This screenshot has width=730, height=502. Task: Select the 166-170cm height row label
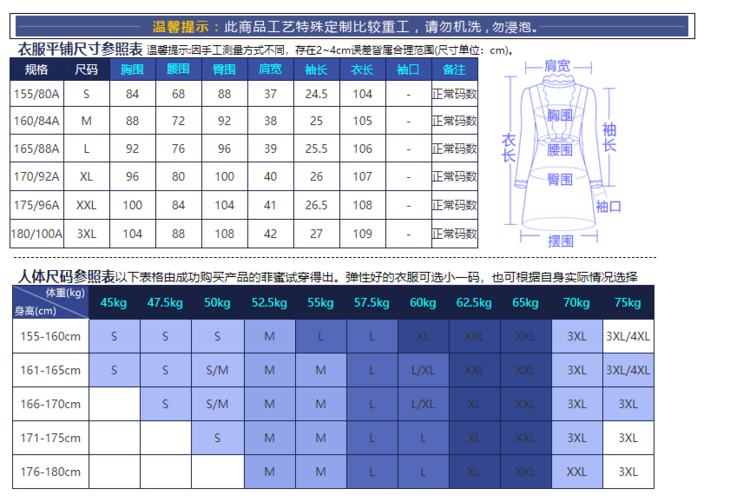pos(50,404)
